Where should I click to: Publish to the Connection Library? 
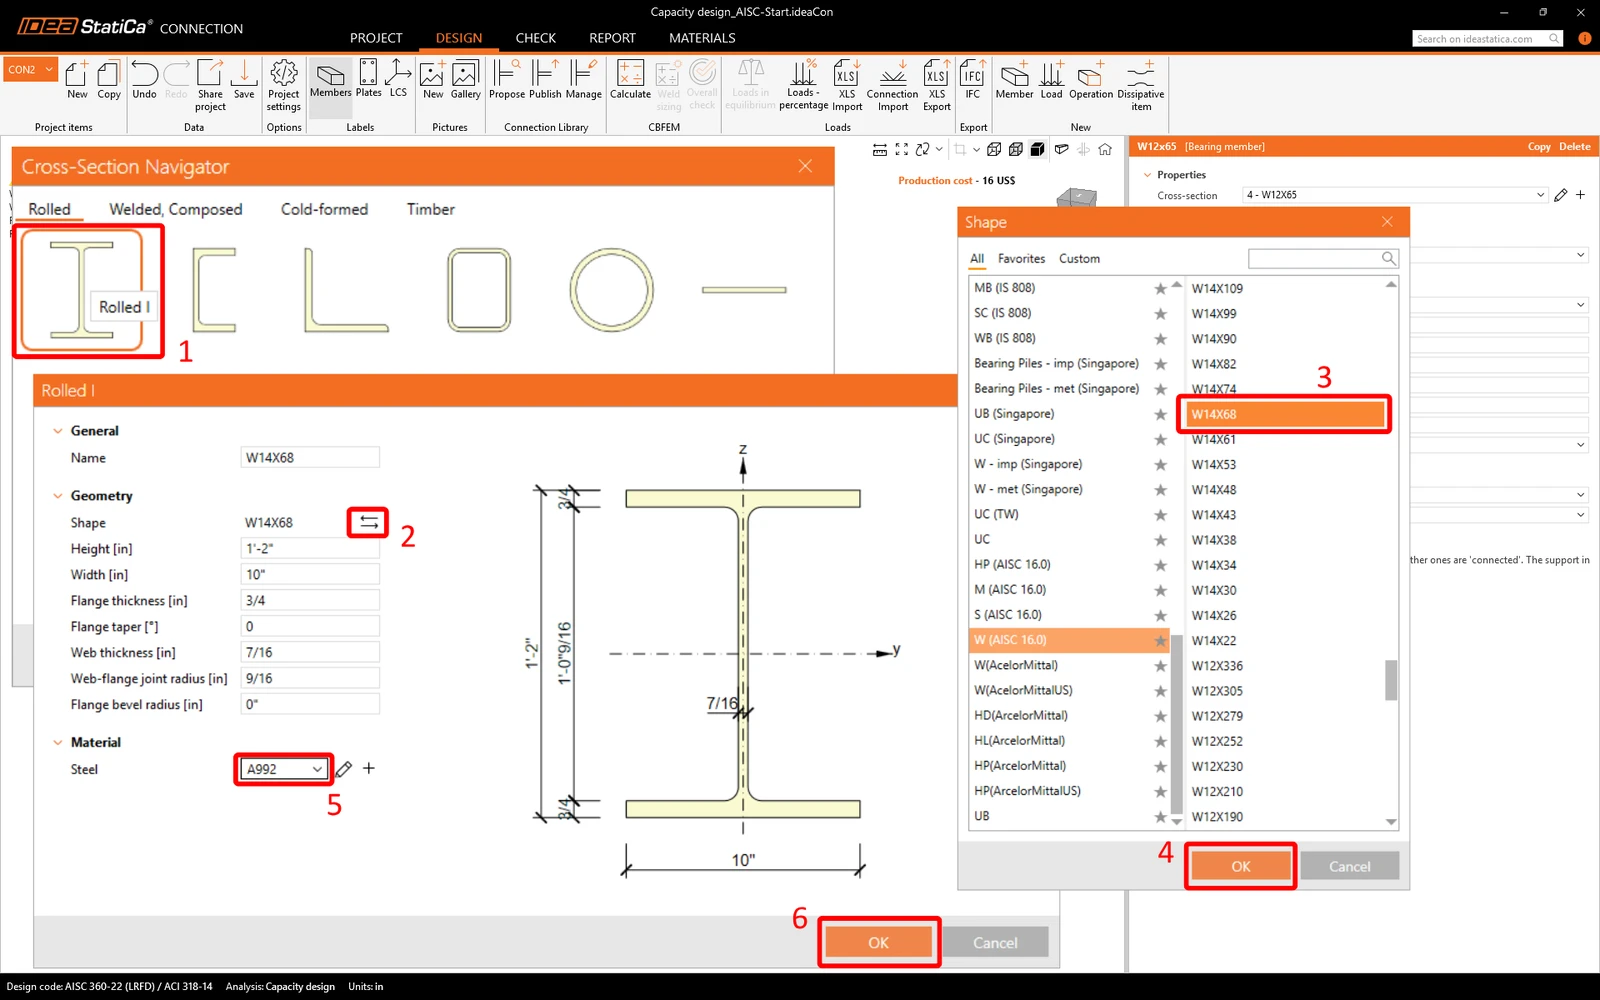pos(545,79)
